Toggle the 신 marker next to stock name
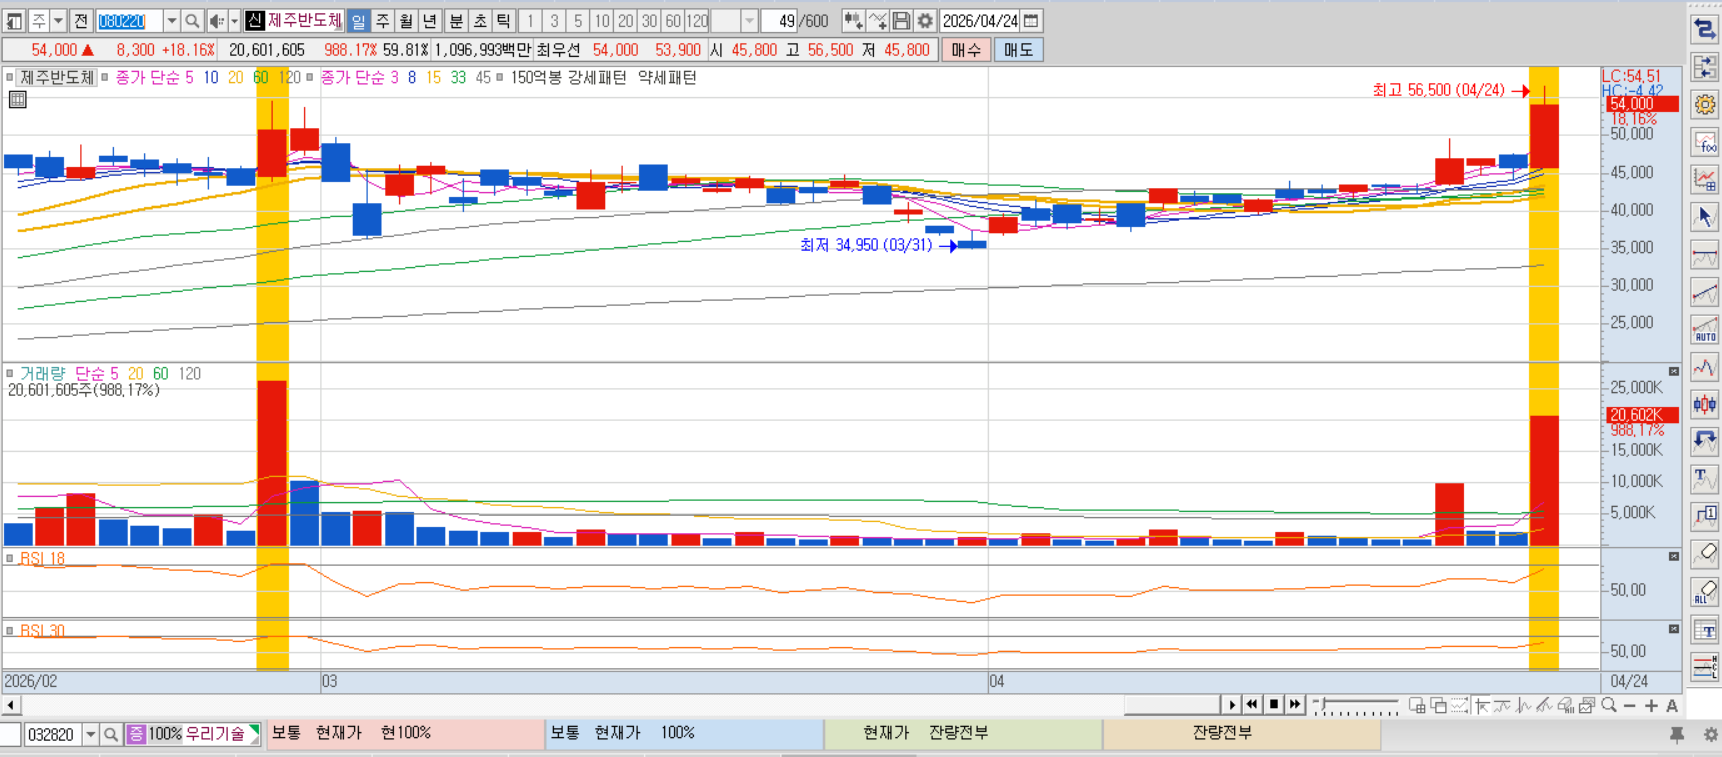Viewport: 1722px width, 757px height. point(255,21)
